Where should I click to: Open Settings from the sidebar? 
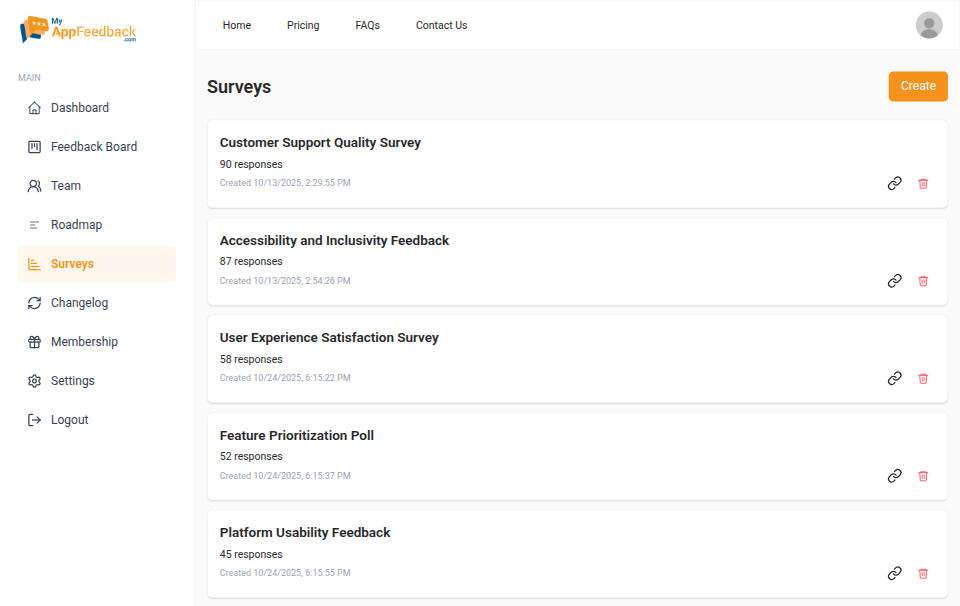point(74,380)
